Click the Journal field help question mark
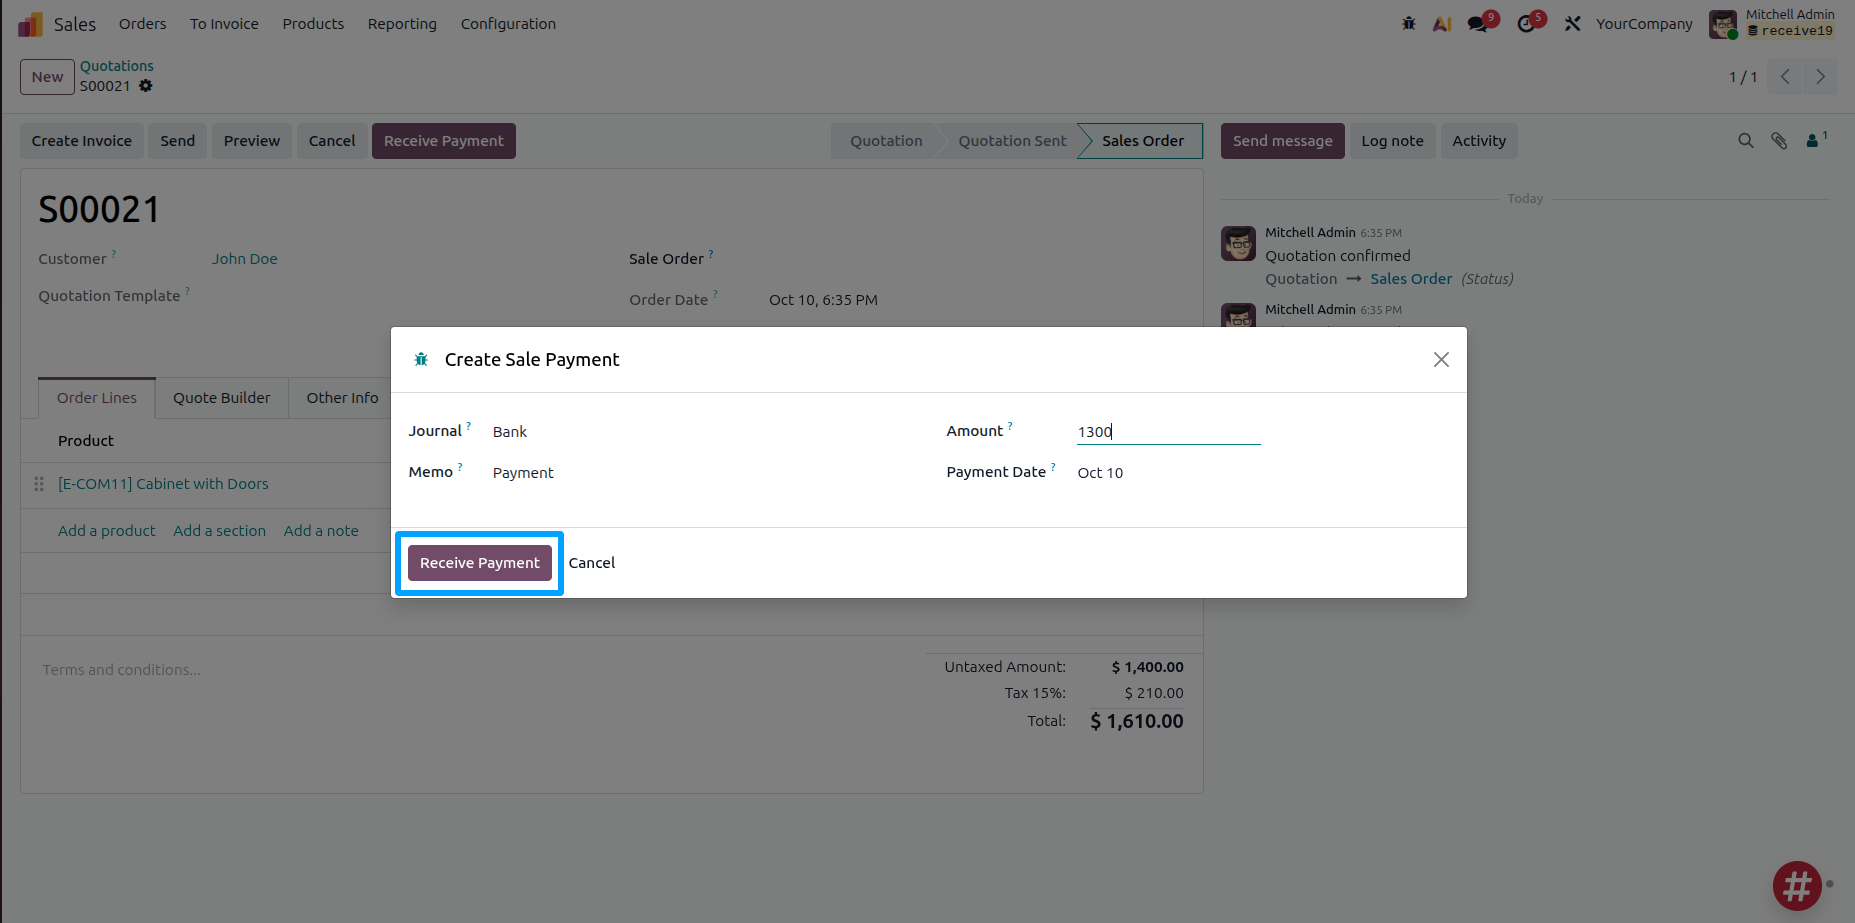The image size is (1855, 923). pos(468,426)
